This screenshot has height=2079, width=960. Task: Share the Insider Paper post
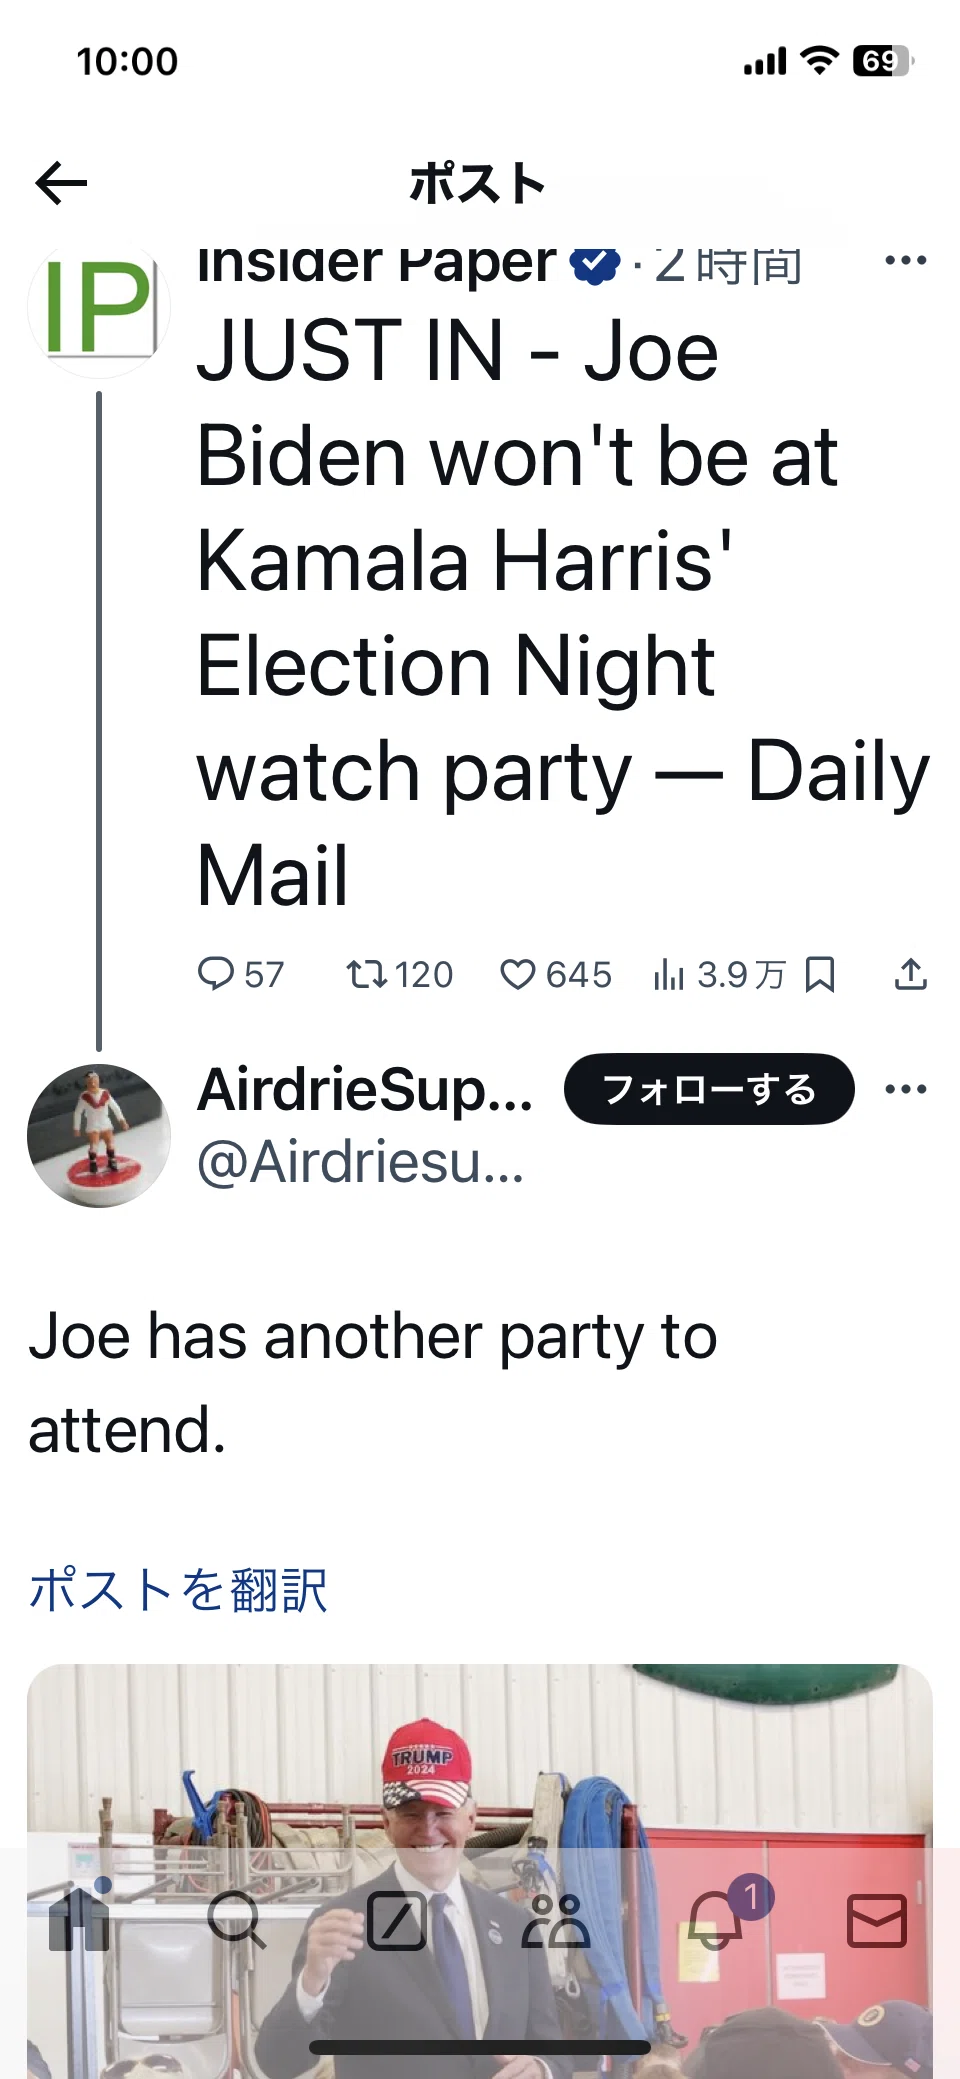[x=910, y=974]
